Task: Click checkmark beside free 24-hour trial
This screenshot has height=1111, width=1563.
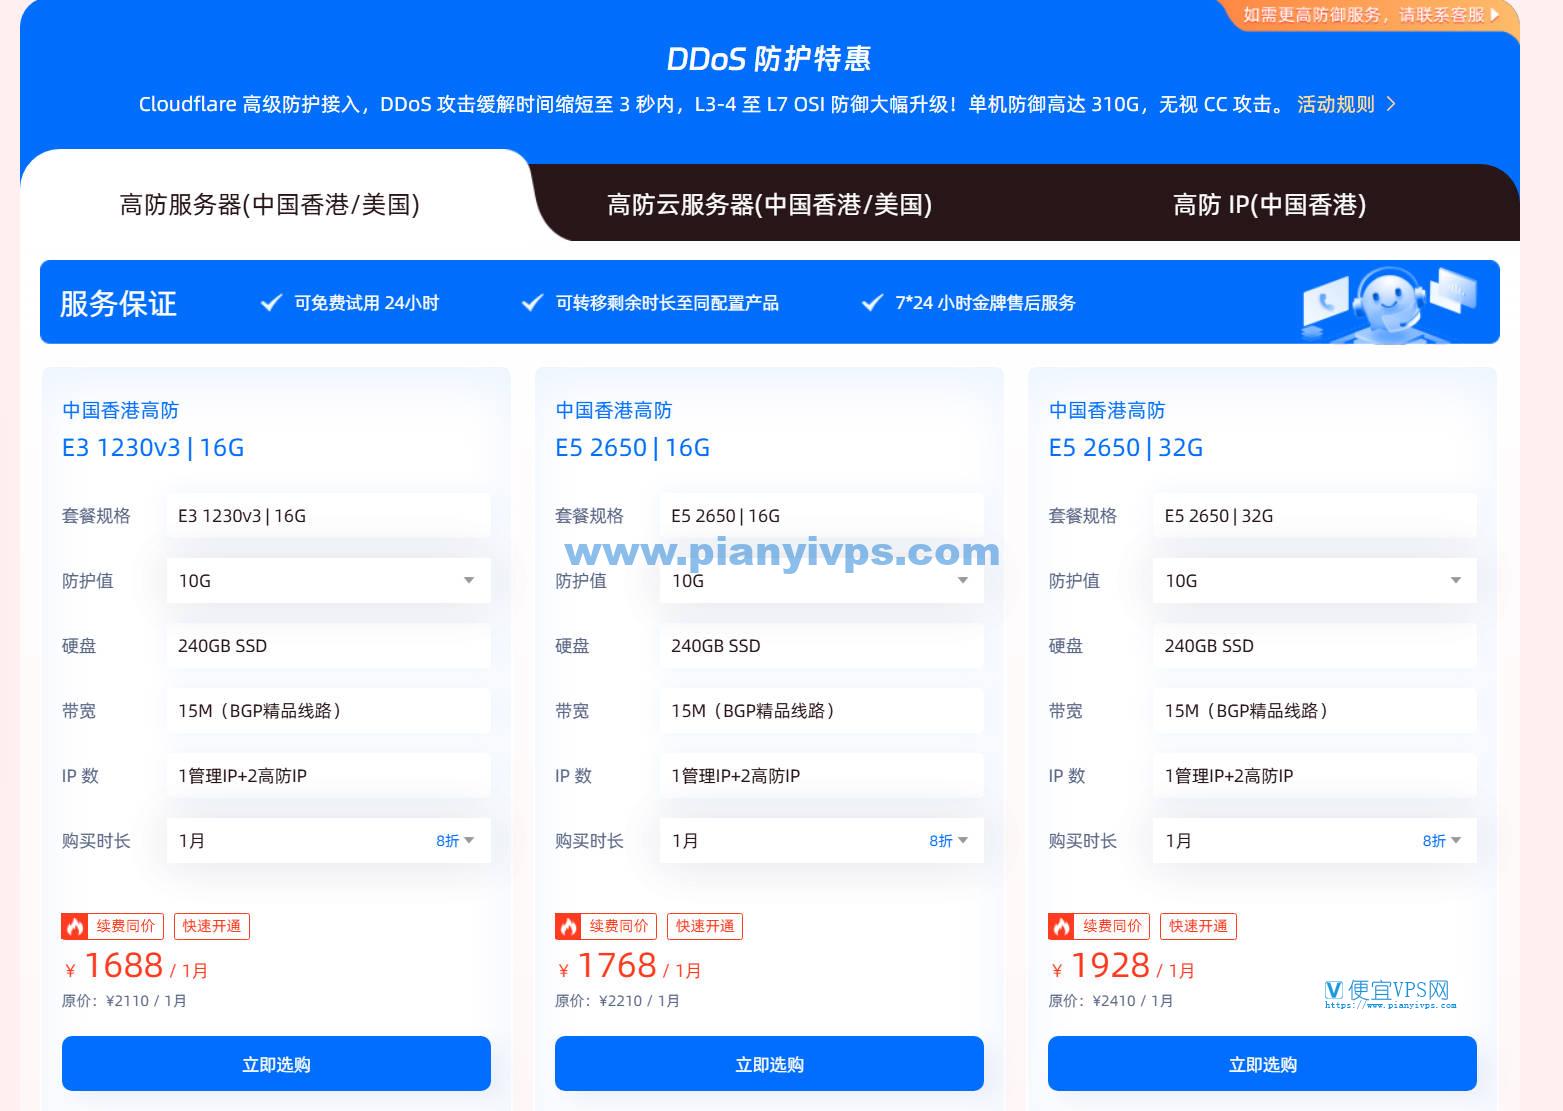Action: tap(271, 303)
